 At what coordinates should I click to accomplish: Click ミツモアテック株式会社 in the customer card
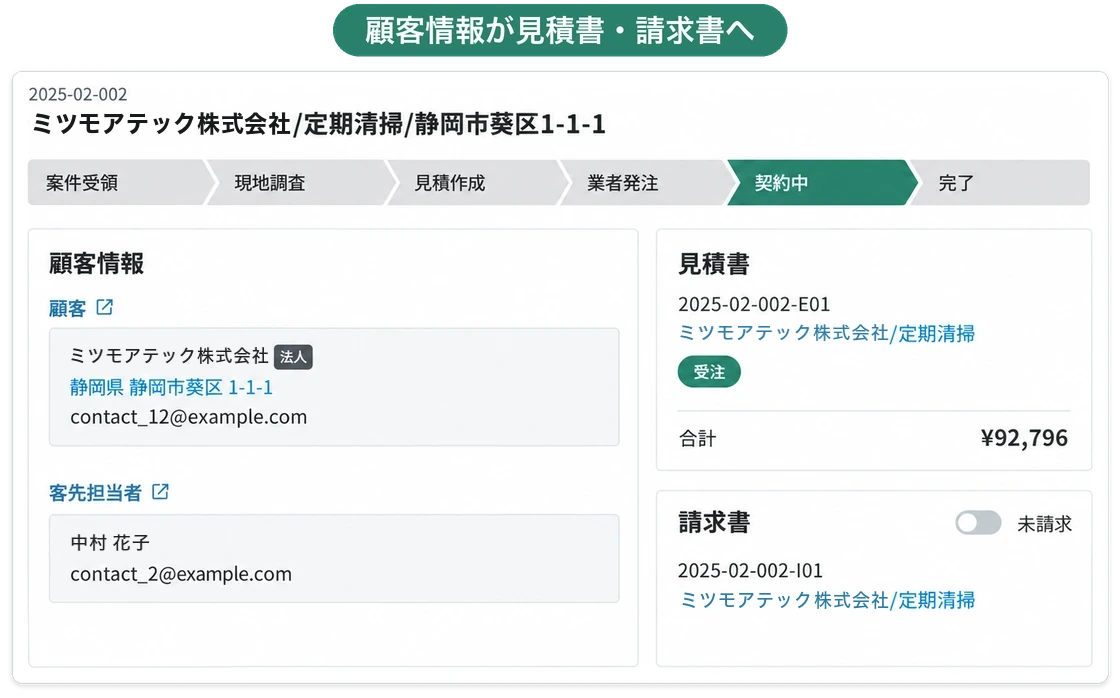169,356
